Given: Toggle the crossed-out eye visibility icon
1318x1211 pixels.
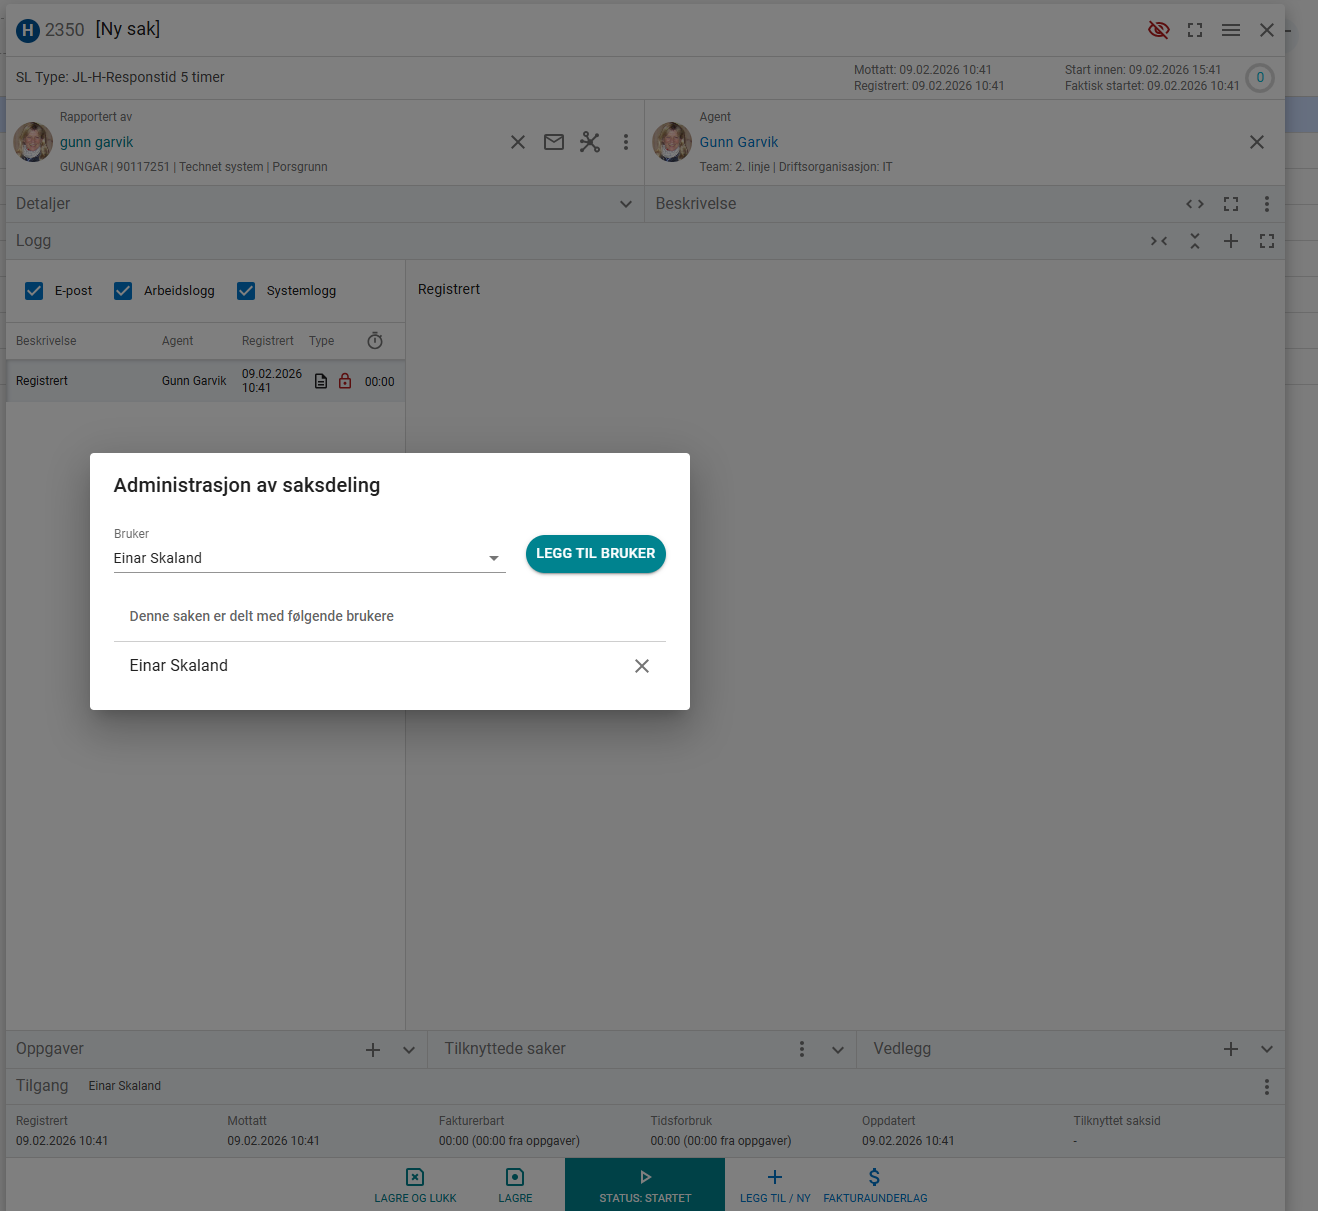Looking at the screenshot, I should [1158, 30].
